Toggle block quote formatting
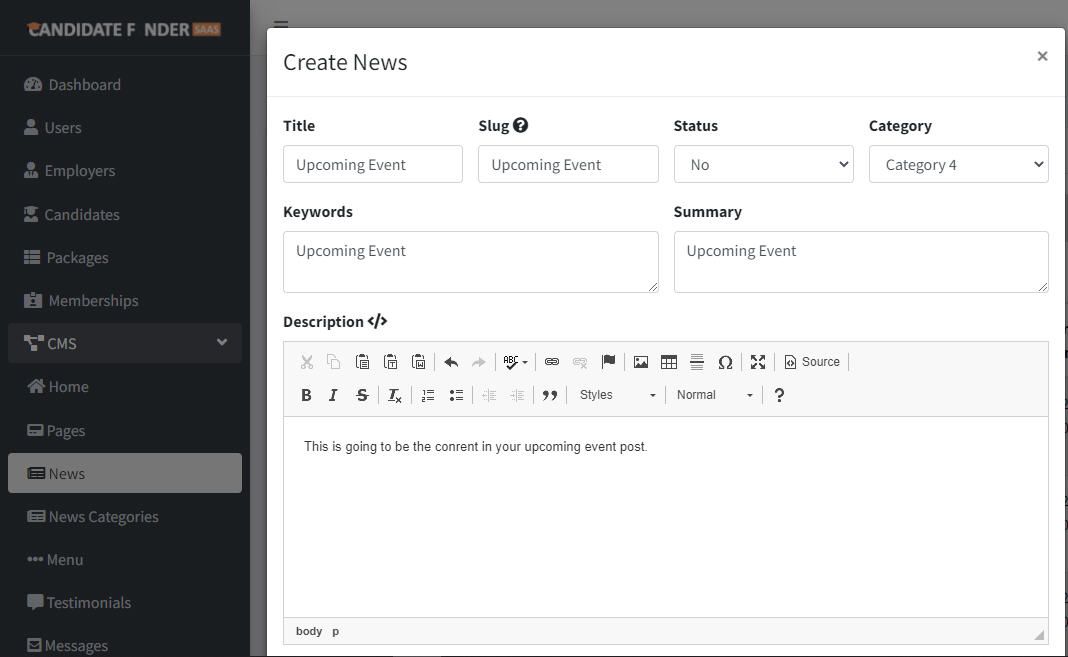The height and width of the screenshot is (657, 1068). pos(550,395)
